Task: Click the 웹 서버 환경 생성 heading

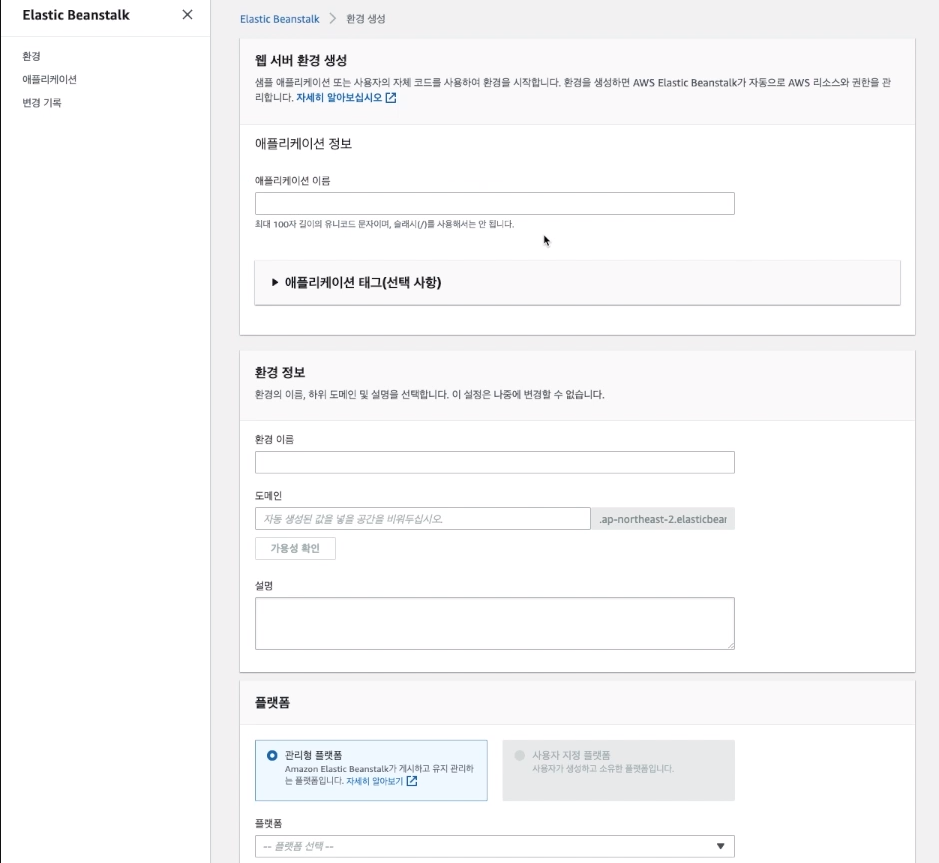Action: 301,60
